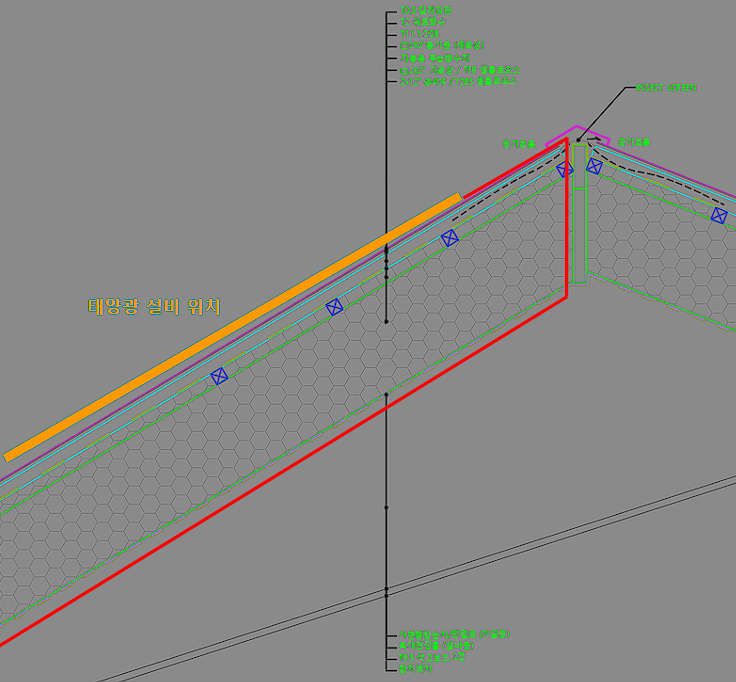The image size is (736, 682).
Task: Select the thick orange solar panel bar
Action: 232,326
